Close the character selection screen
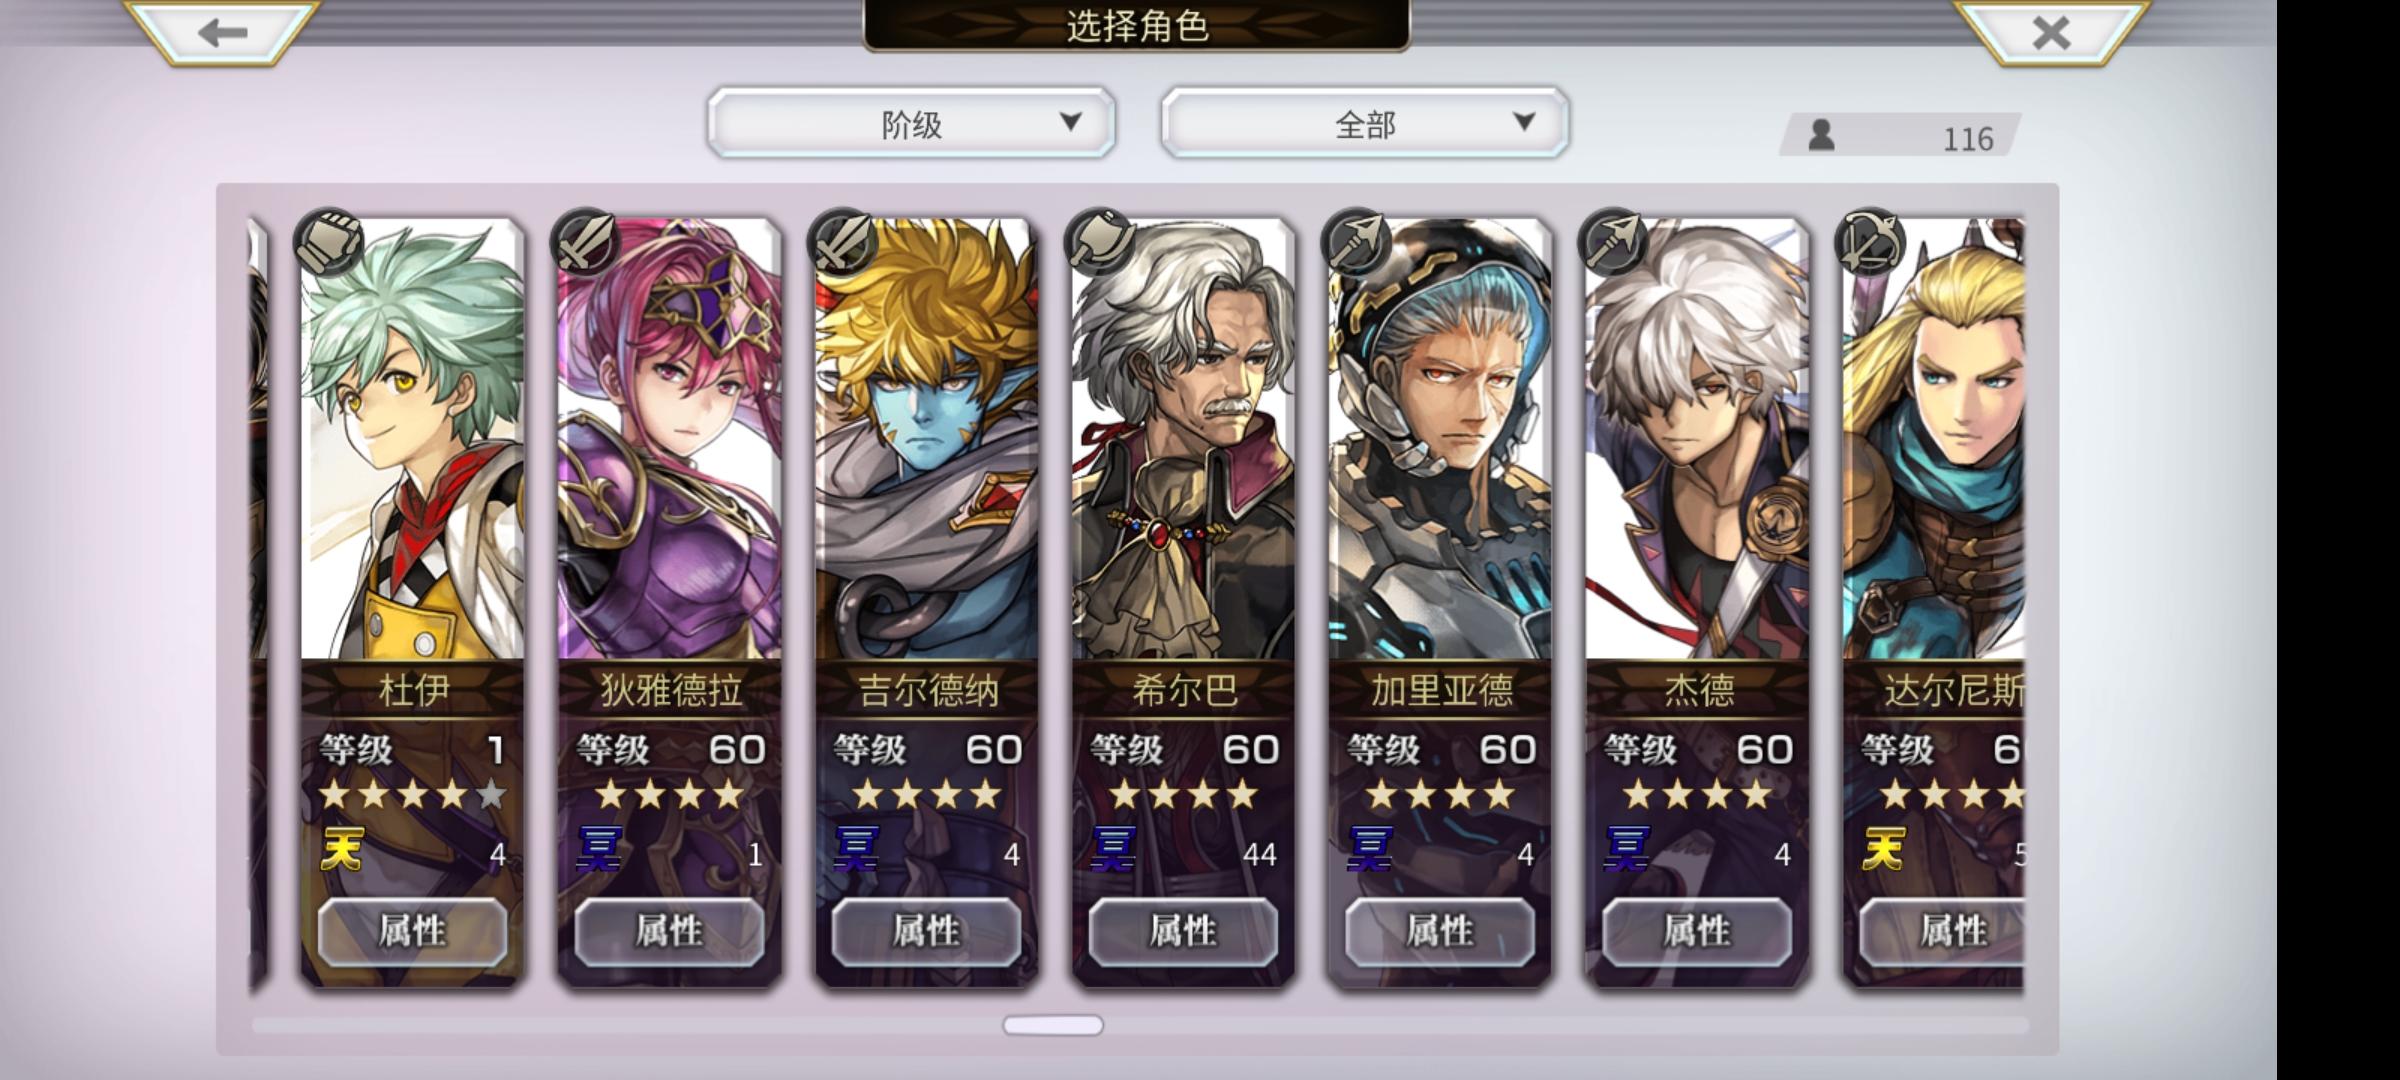 pyautogui.click(x=2050, y=32)
